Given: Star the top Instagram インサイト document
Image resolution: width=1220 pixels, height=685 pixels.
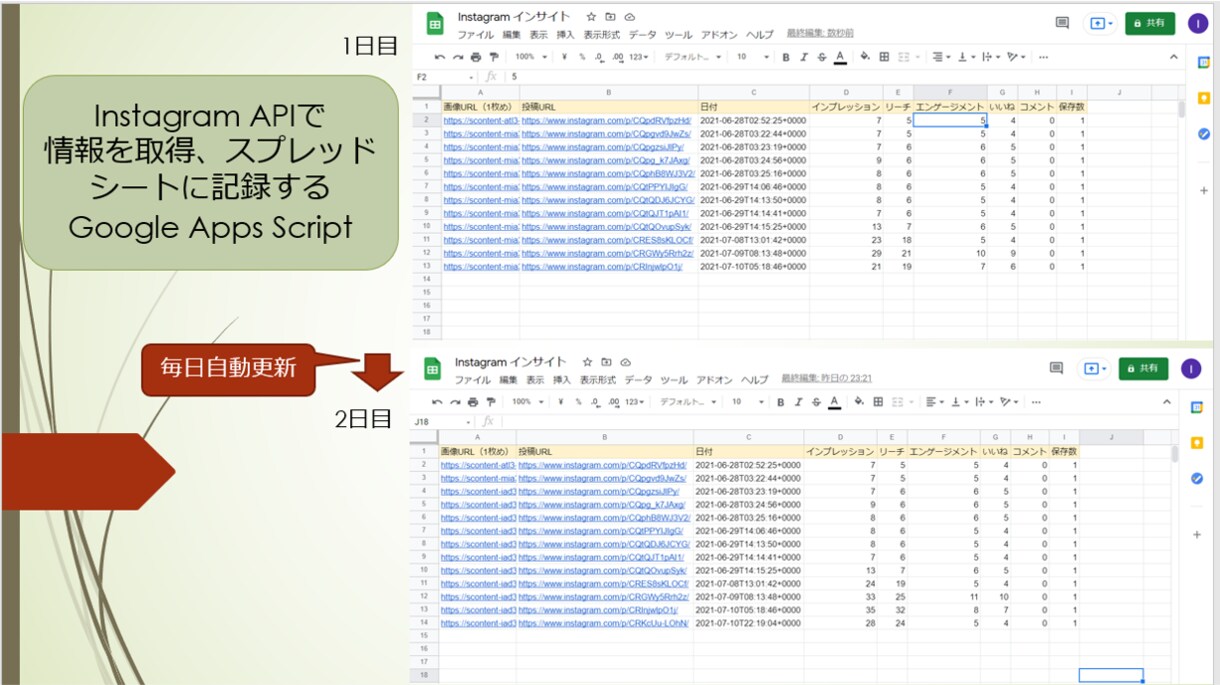Looking at the screenshot, I should click(x=591, y=17).
